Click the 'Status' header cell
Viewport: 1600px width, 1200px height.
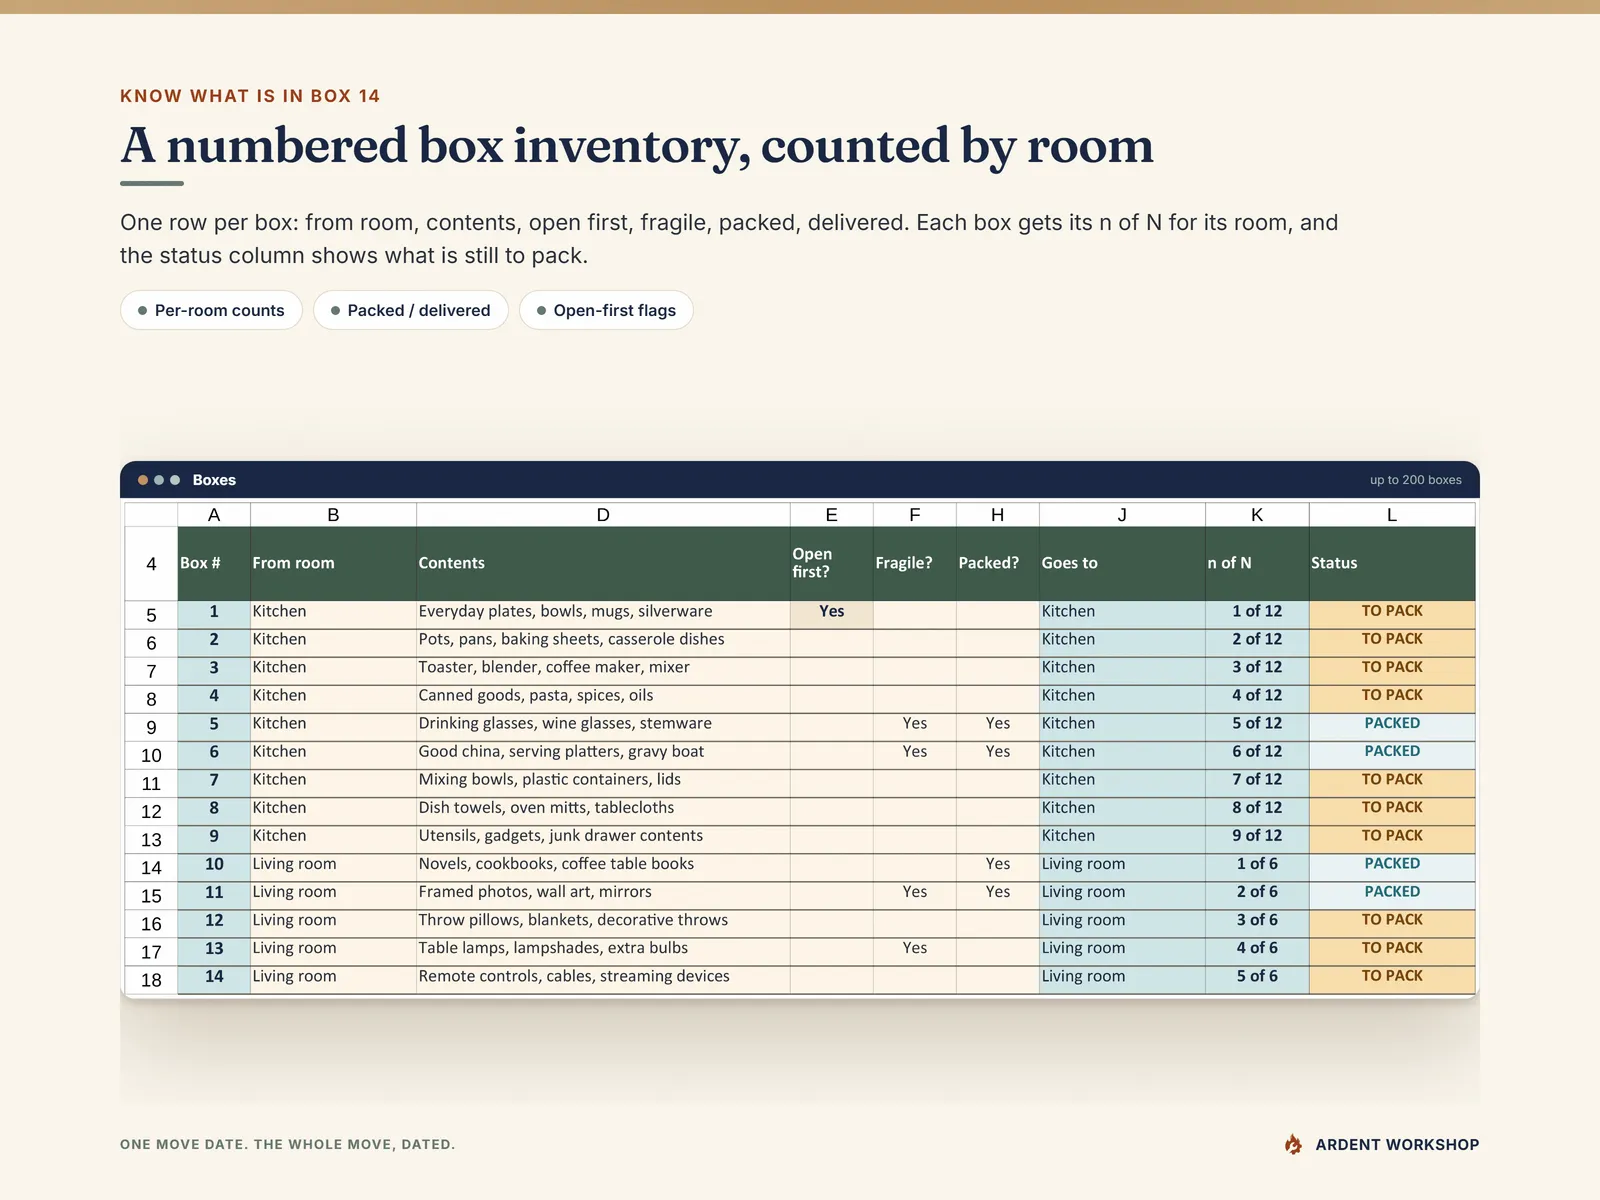(1392, 563)
